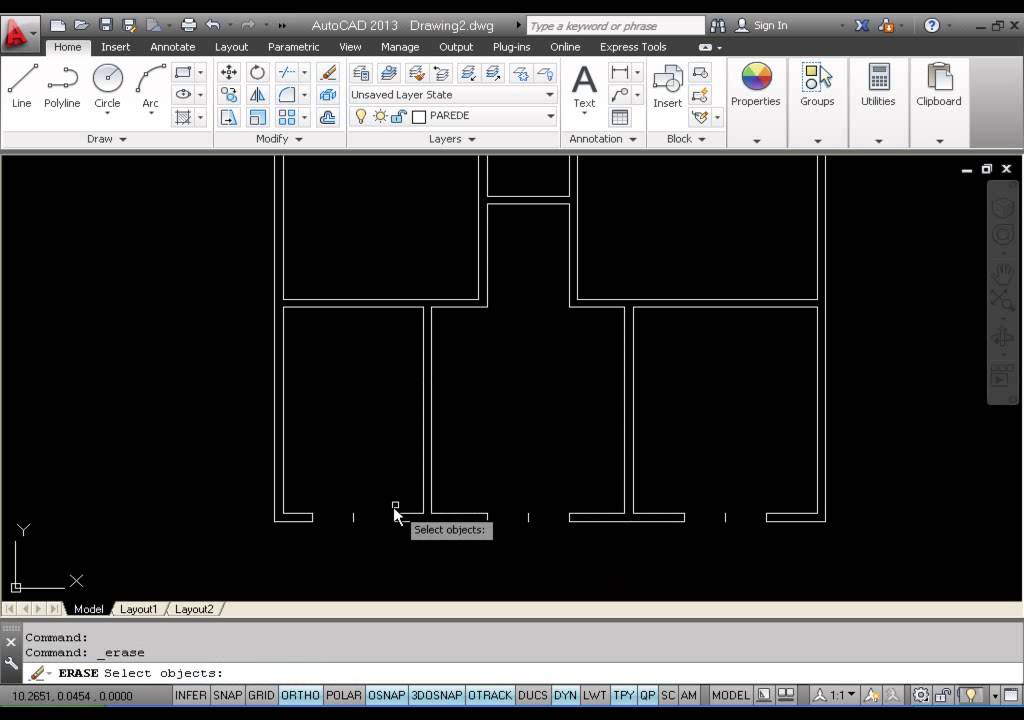Open the application menu button

coord(20,33)
